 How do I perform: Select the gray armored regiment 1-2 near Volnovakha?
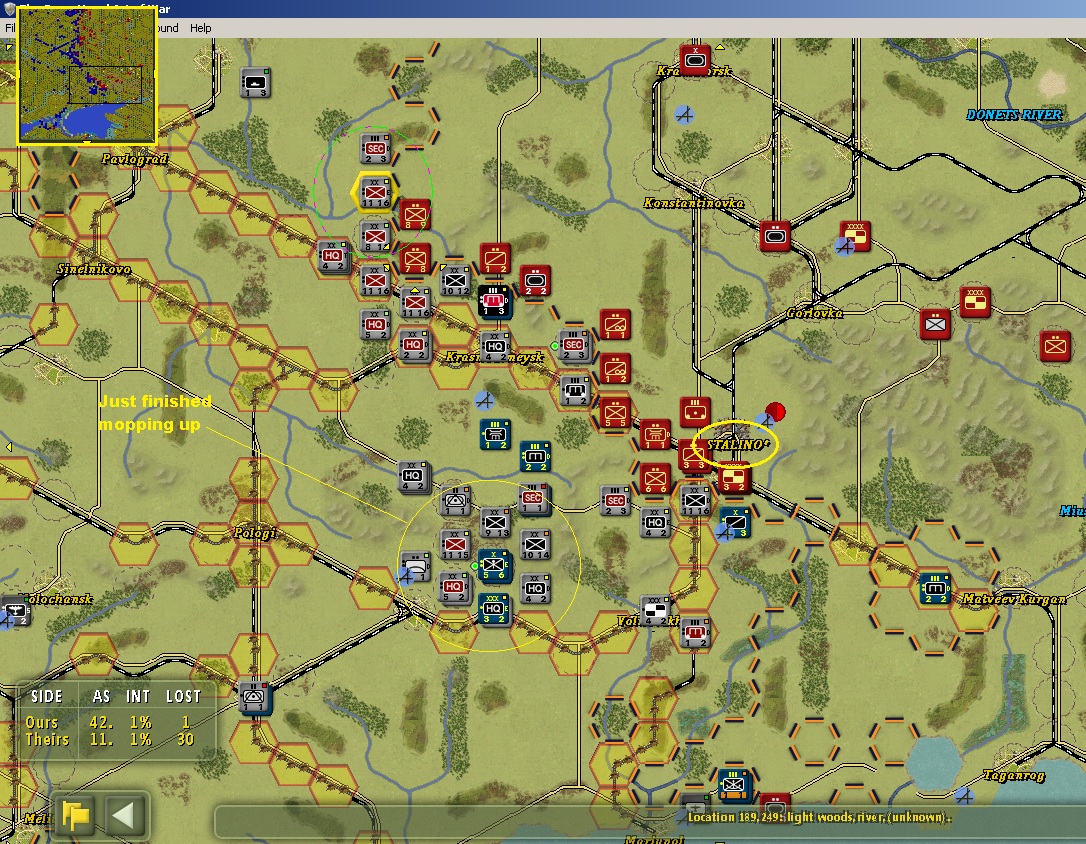pyautogui.click(x=695, y=632)
